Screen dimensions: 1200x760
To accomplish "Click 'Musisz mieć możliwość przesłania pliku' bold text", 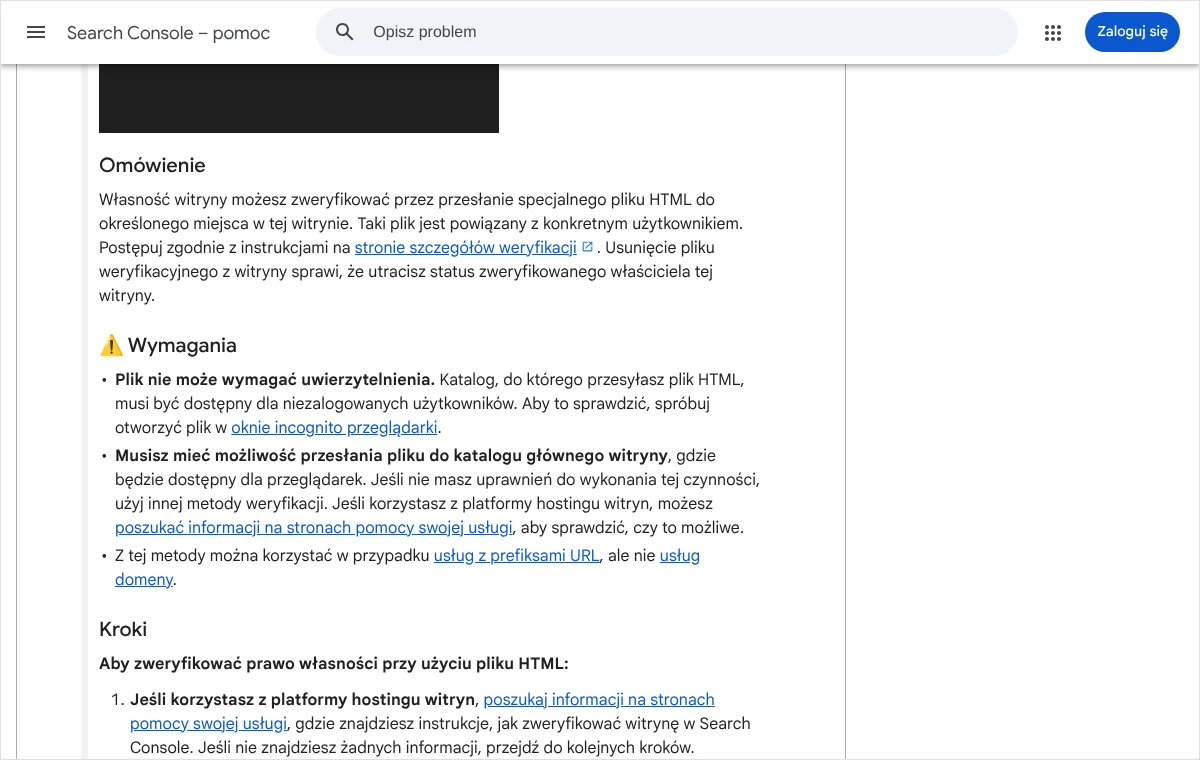I will click(391, 455).
